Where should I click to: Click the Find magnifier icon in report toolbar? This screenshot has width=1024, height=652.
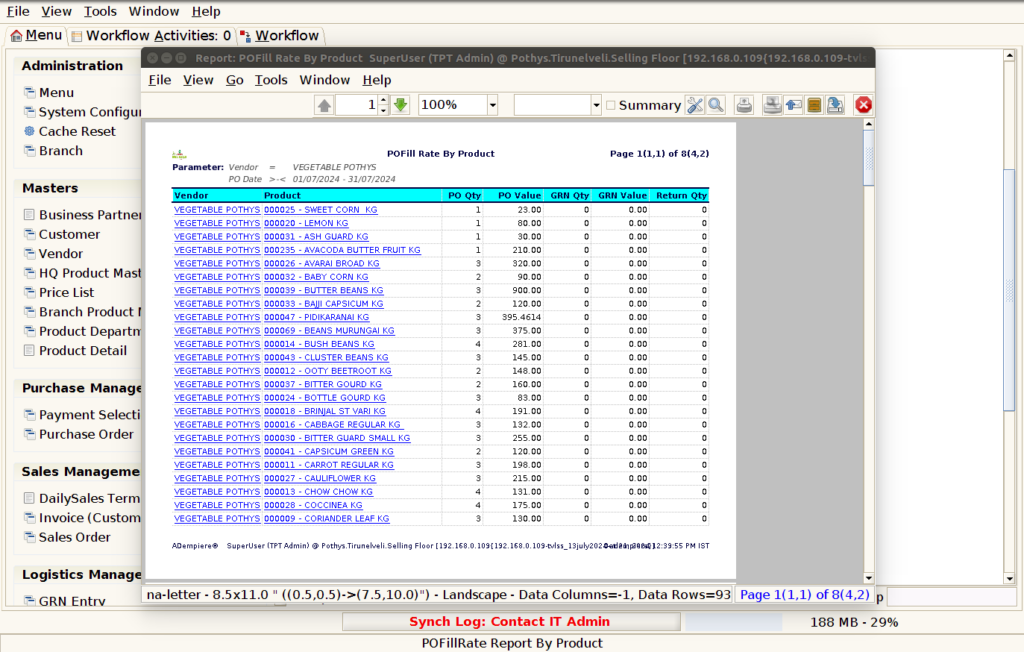click(x=716, y=105)
